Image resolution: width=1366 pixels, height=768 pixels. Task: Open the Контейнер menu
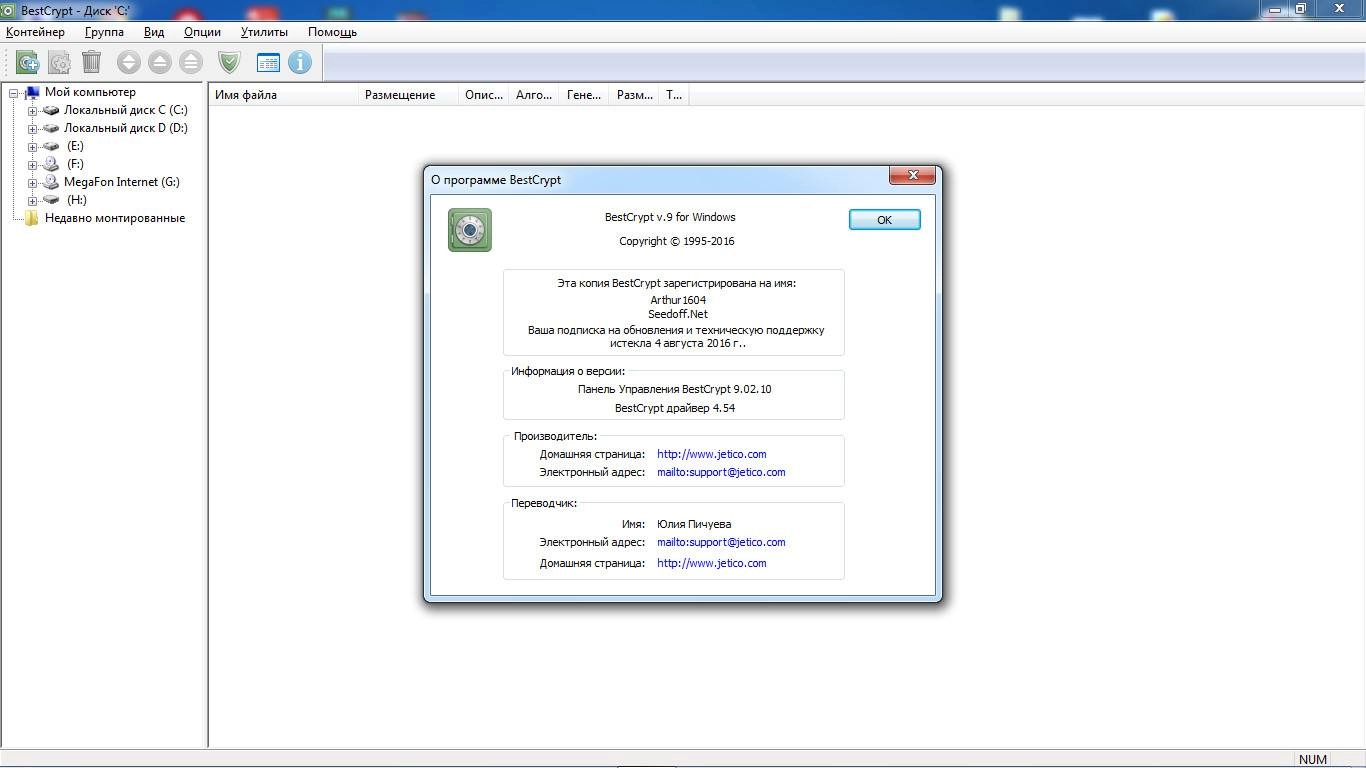point(35,32)
